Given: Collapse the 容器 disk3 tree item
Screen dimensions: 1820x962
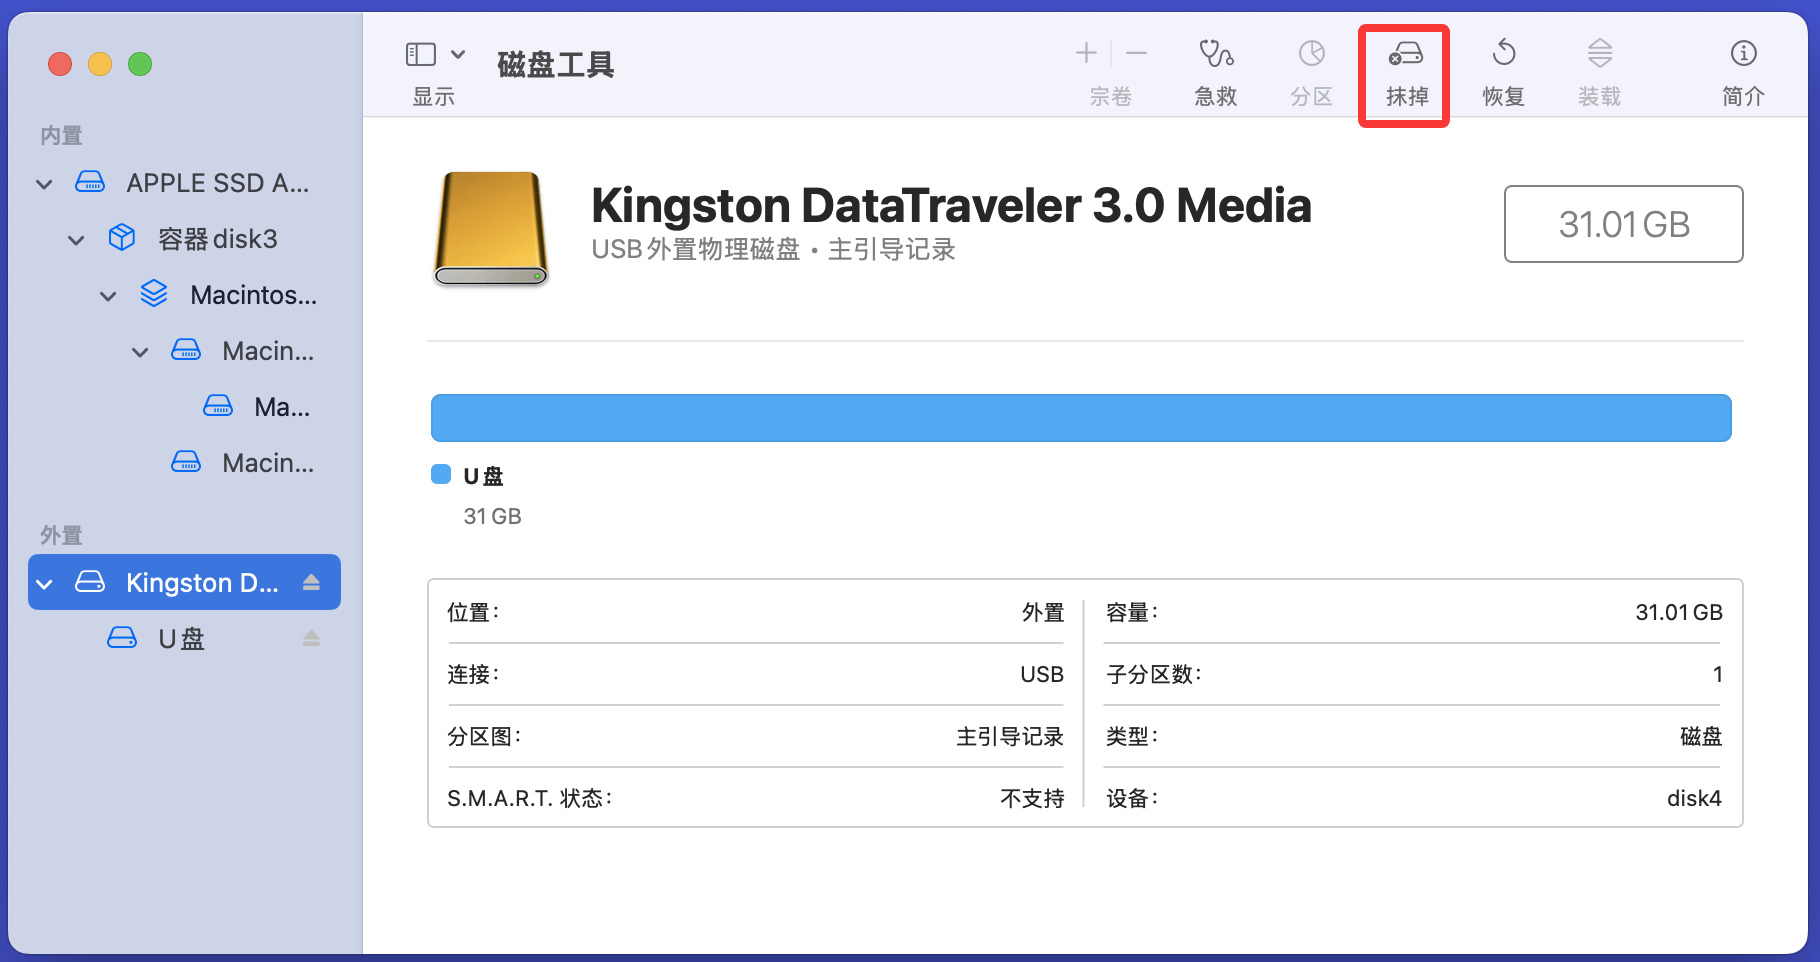Looking at the screenshot, I should tap(76, 239).
